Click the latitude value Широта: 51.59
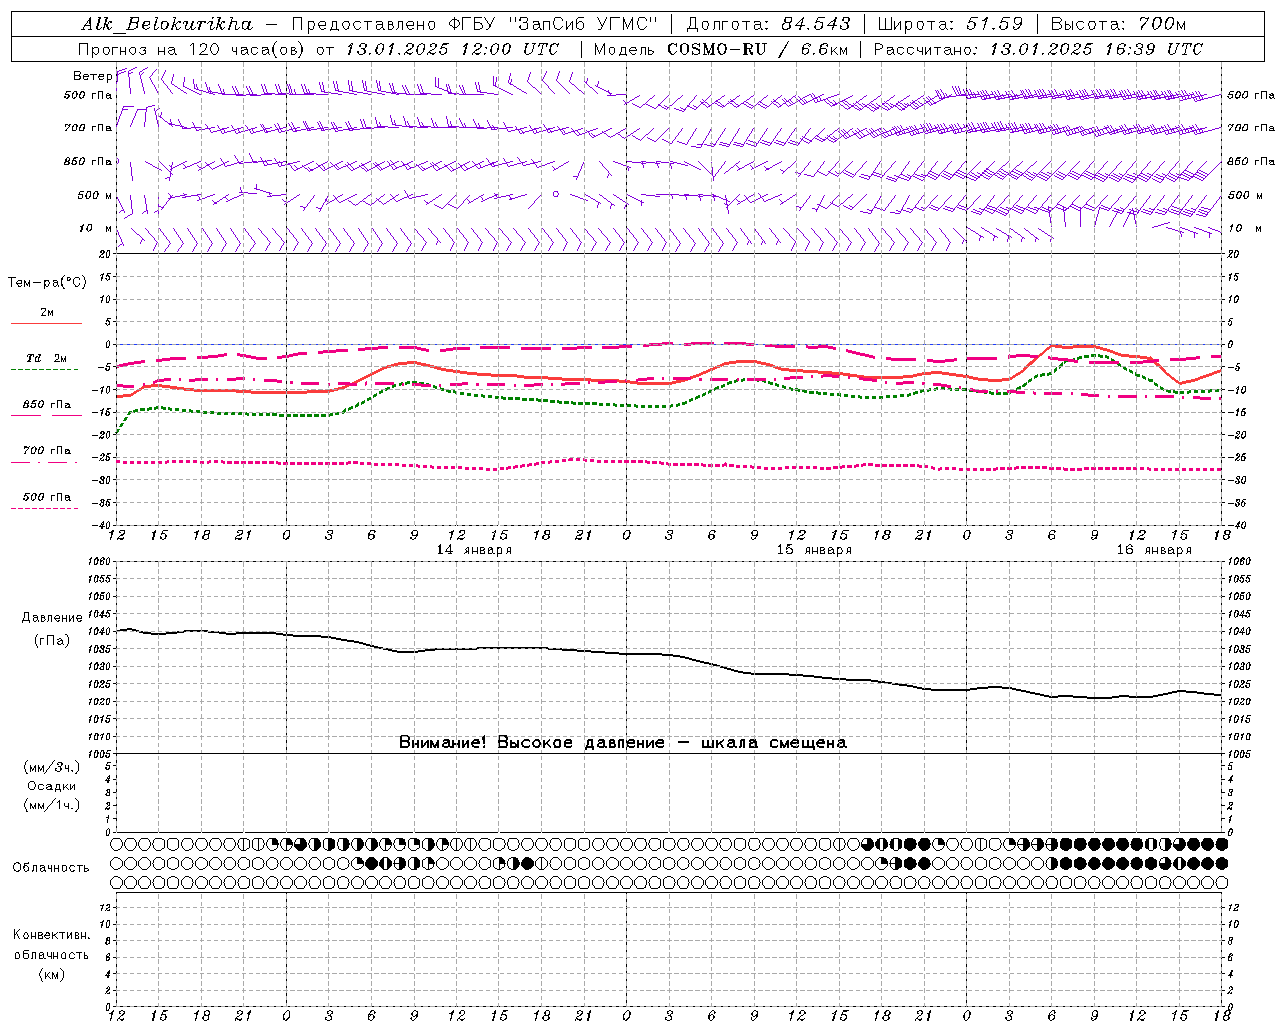The height and width of the screenshot is (1024, 1280). pyautogui.click(x=950, y=24)
